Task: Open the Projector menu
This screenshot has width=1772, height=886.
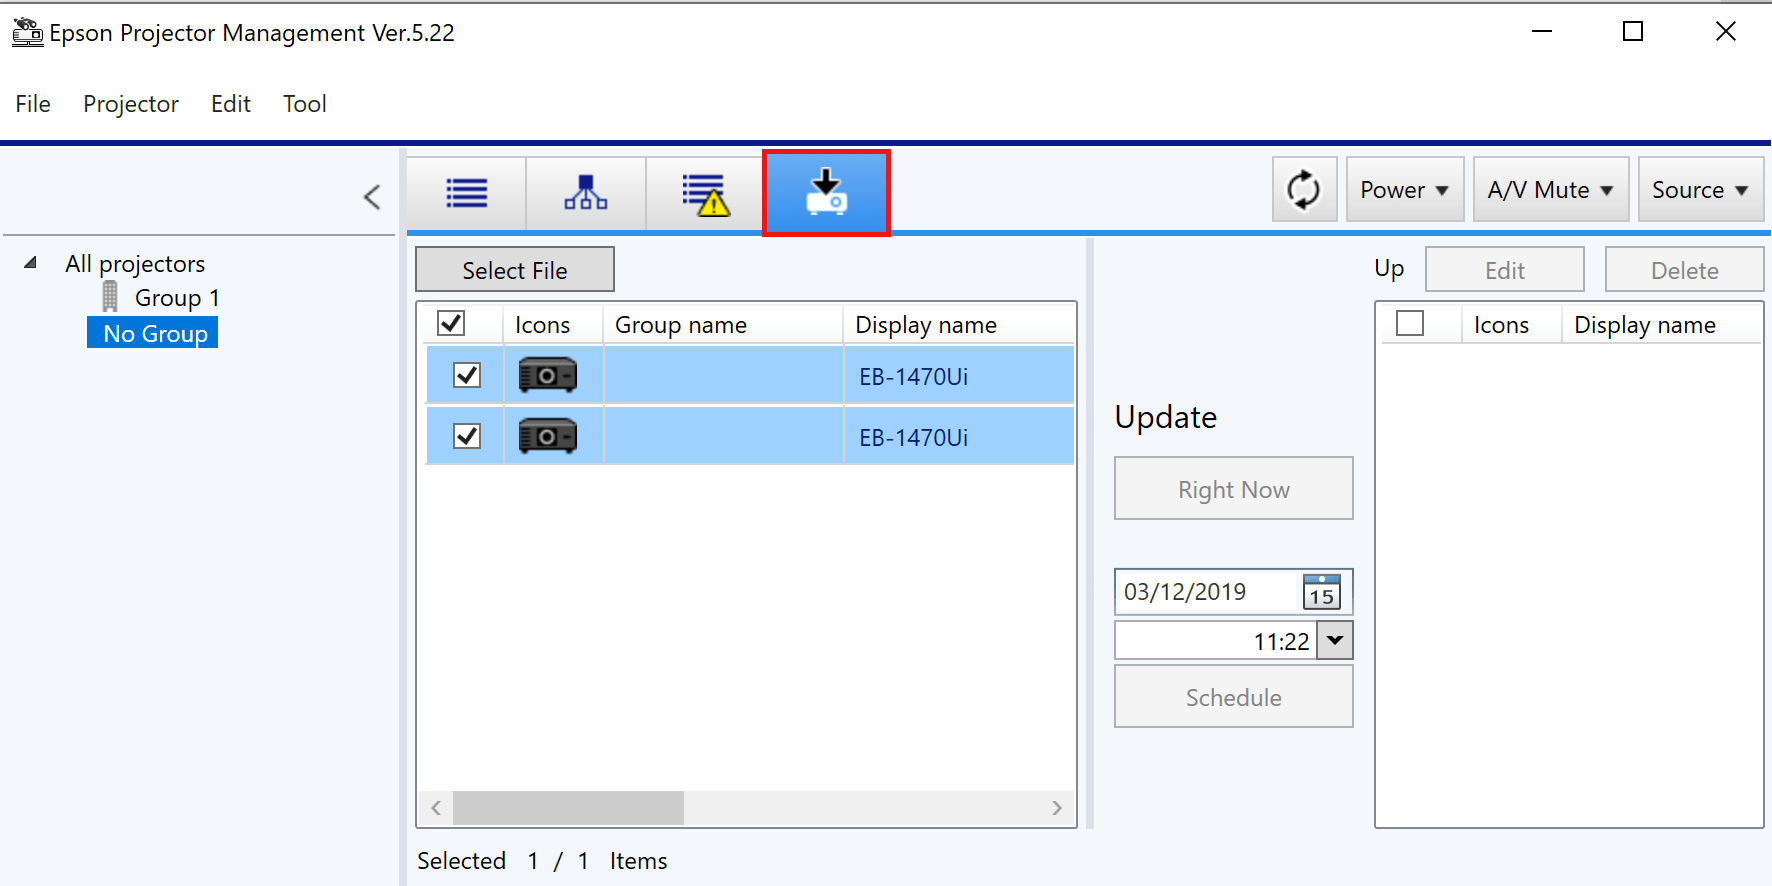Action: (x=131, y=104)
